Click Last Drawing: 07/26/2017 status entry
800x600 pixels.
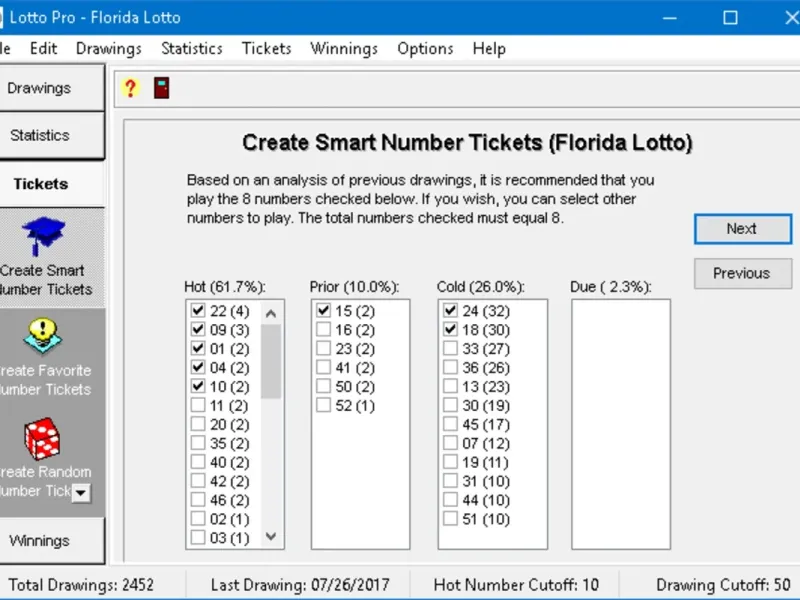(x=300, y=584)
